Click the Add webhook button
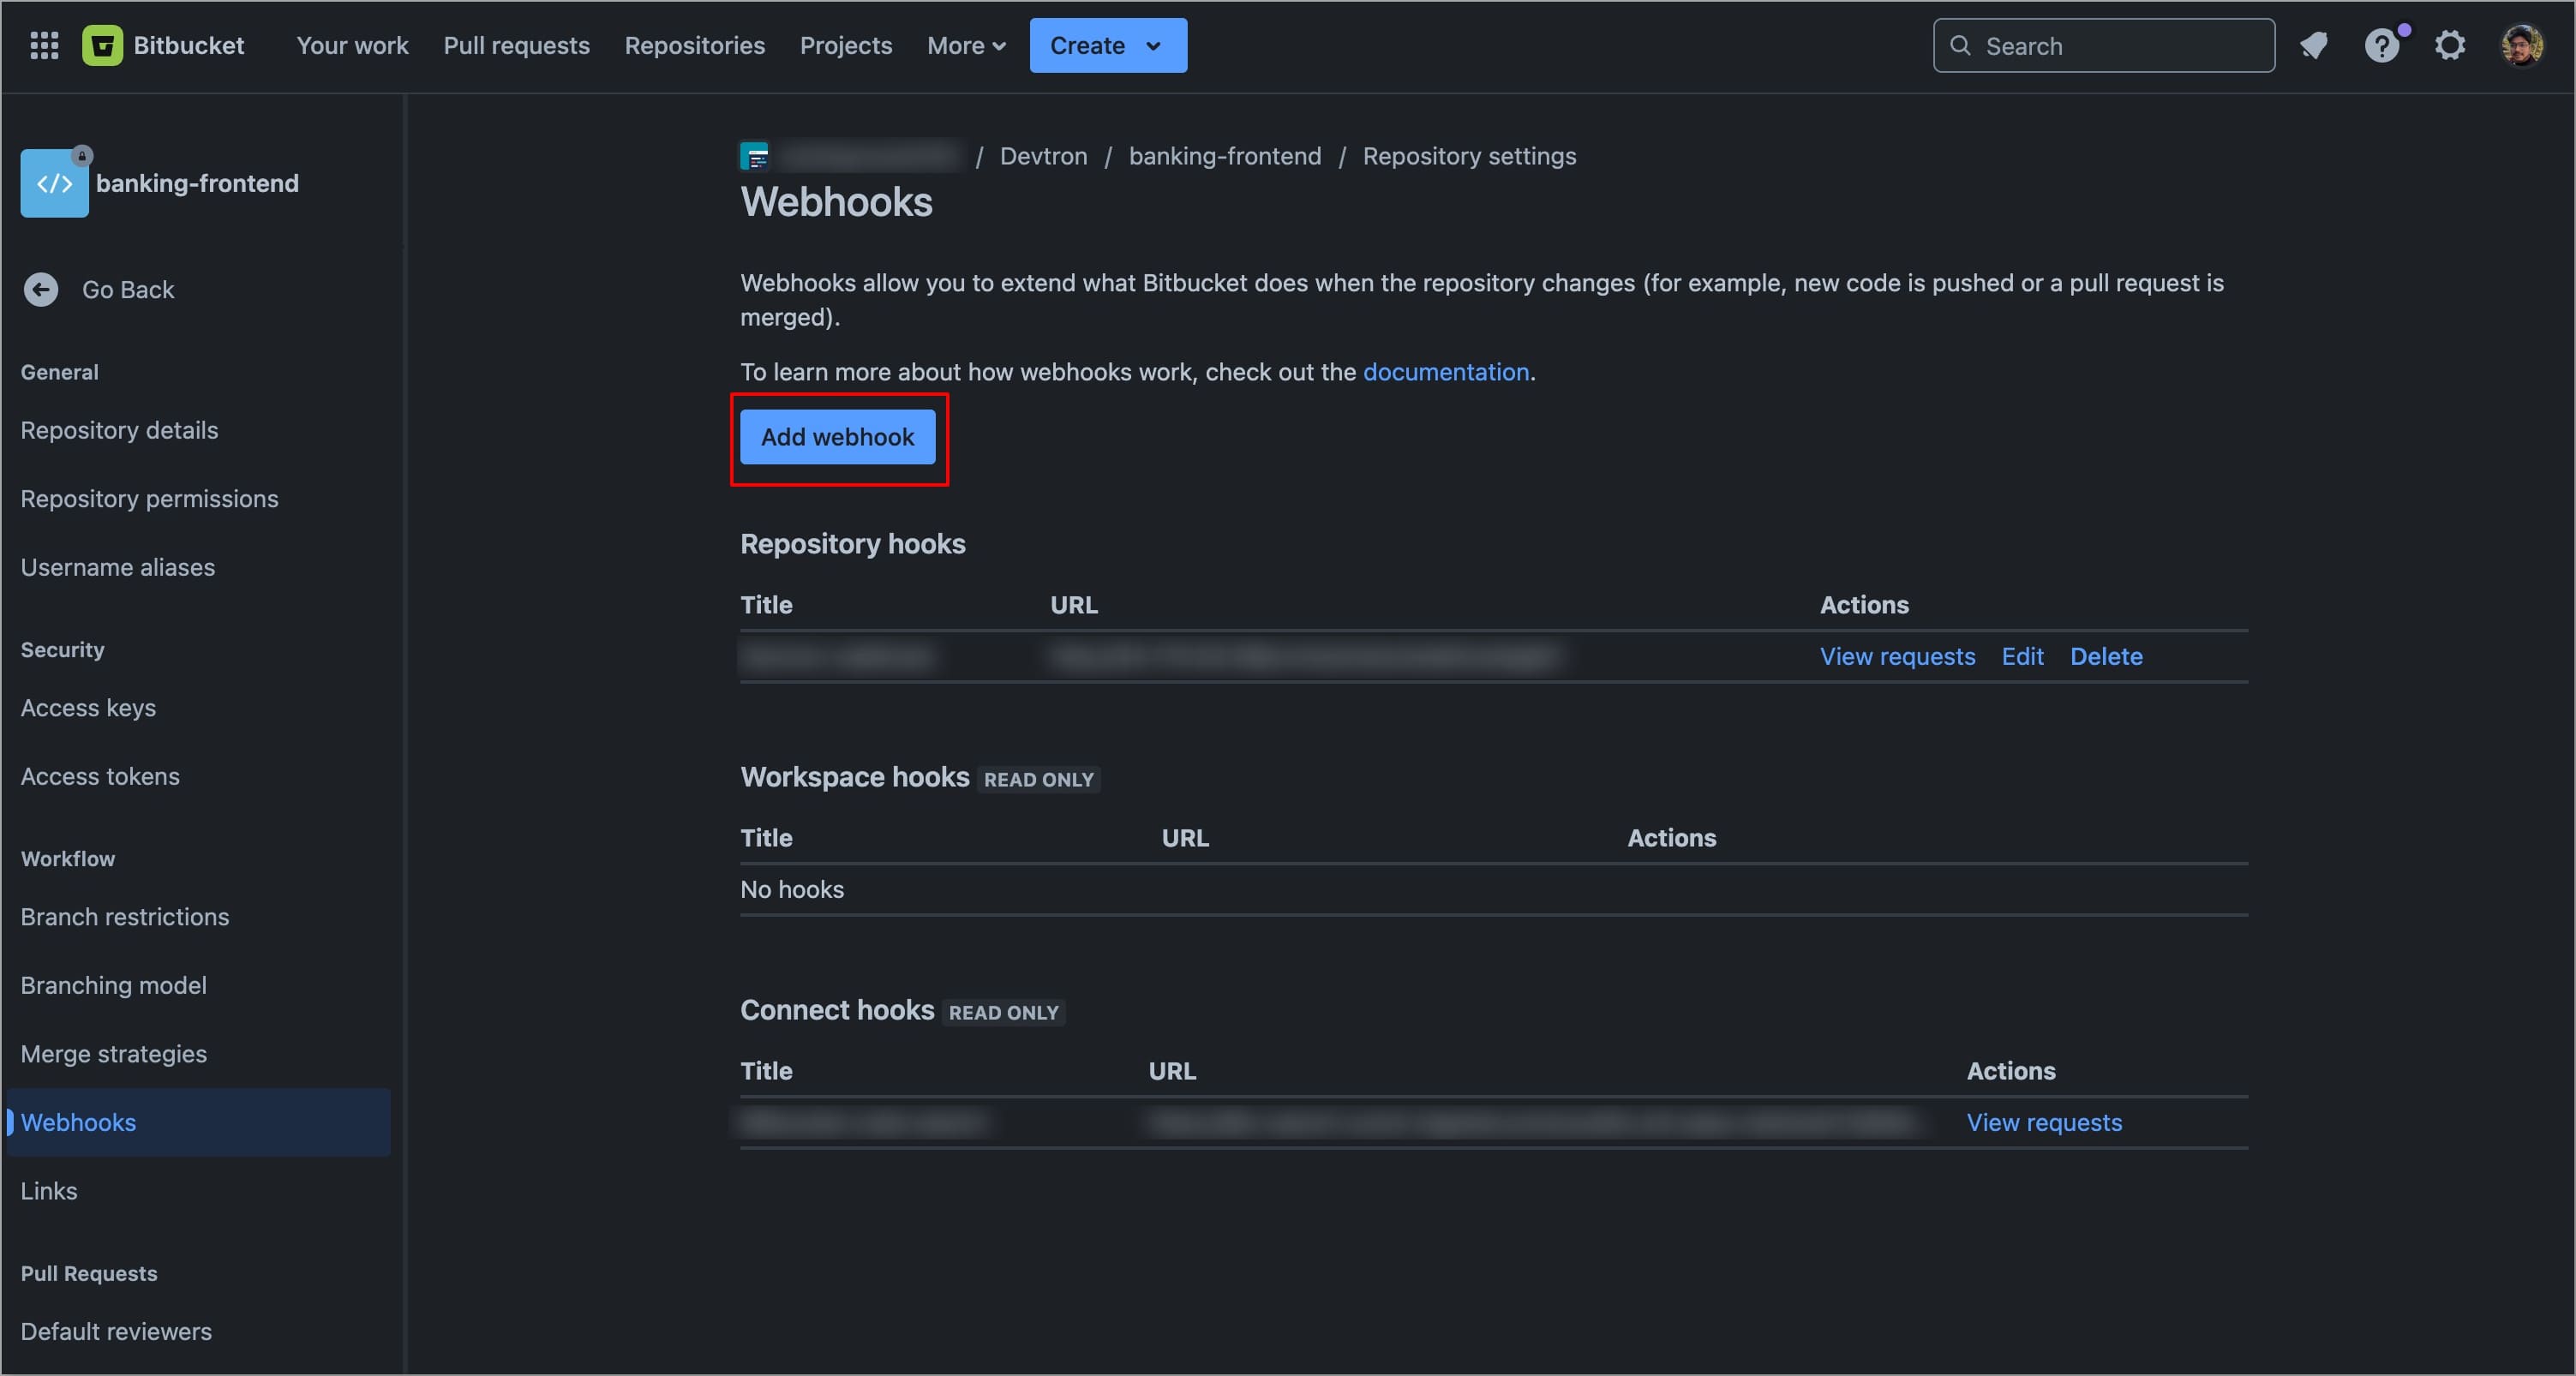 click(x=837, y=437)
